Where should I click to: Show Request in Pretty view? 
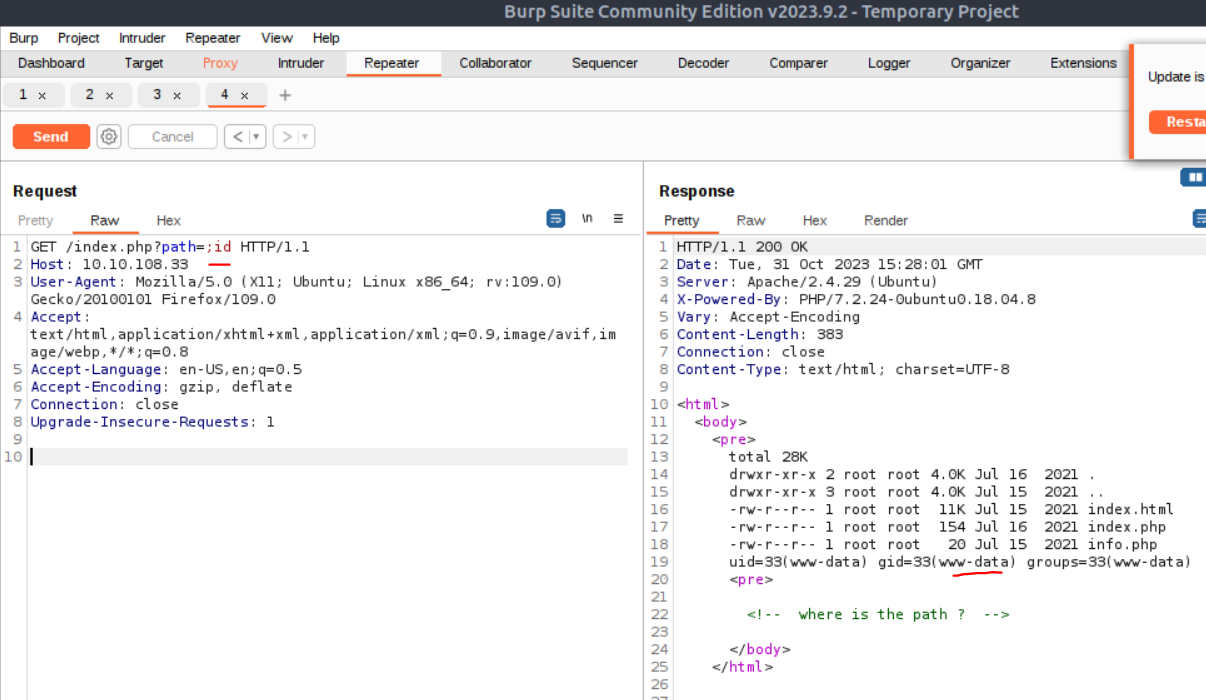coord(35,220)
